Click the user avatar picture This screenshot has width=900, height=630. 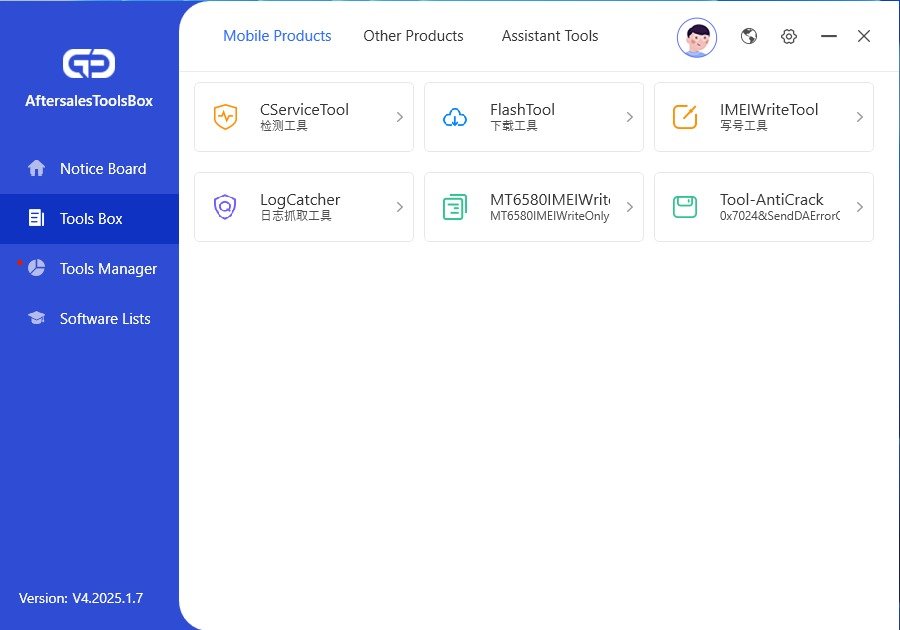[697, 37]
